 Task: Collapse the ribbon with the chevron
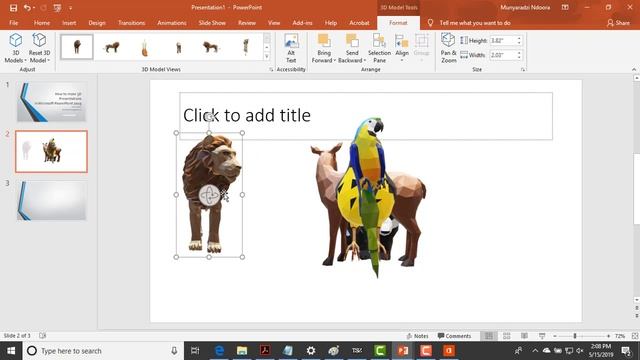(634, 69)
